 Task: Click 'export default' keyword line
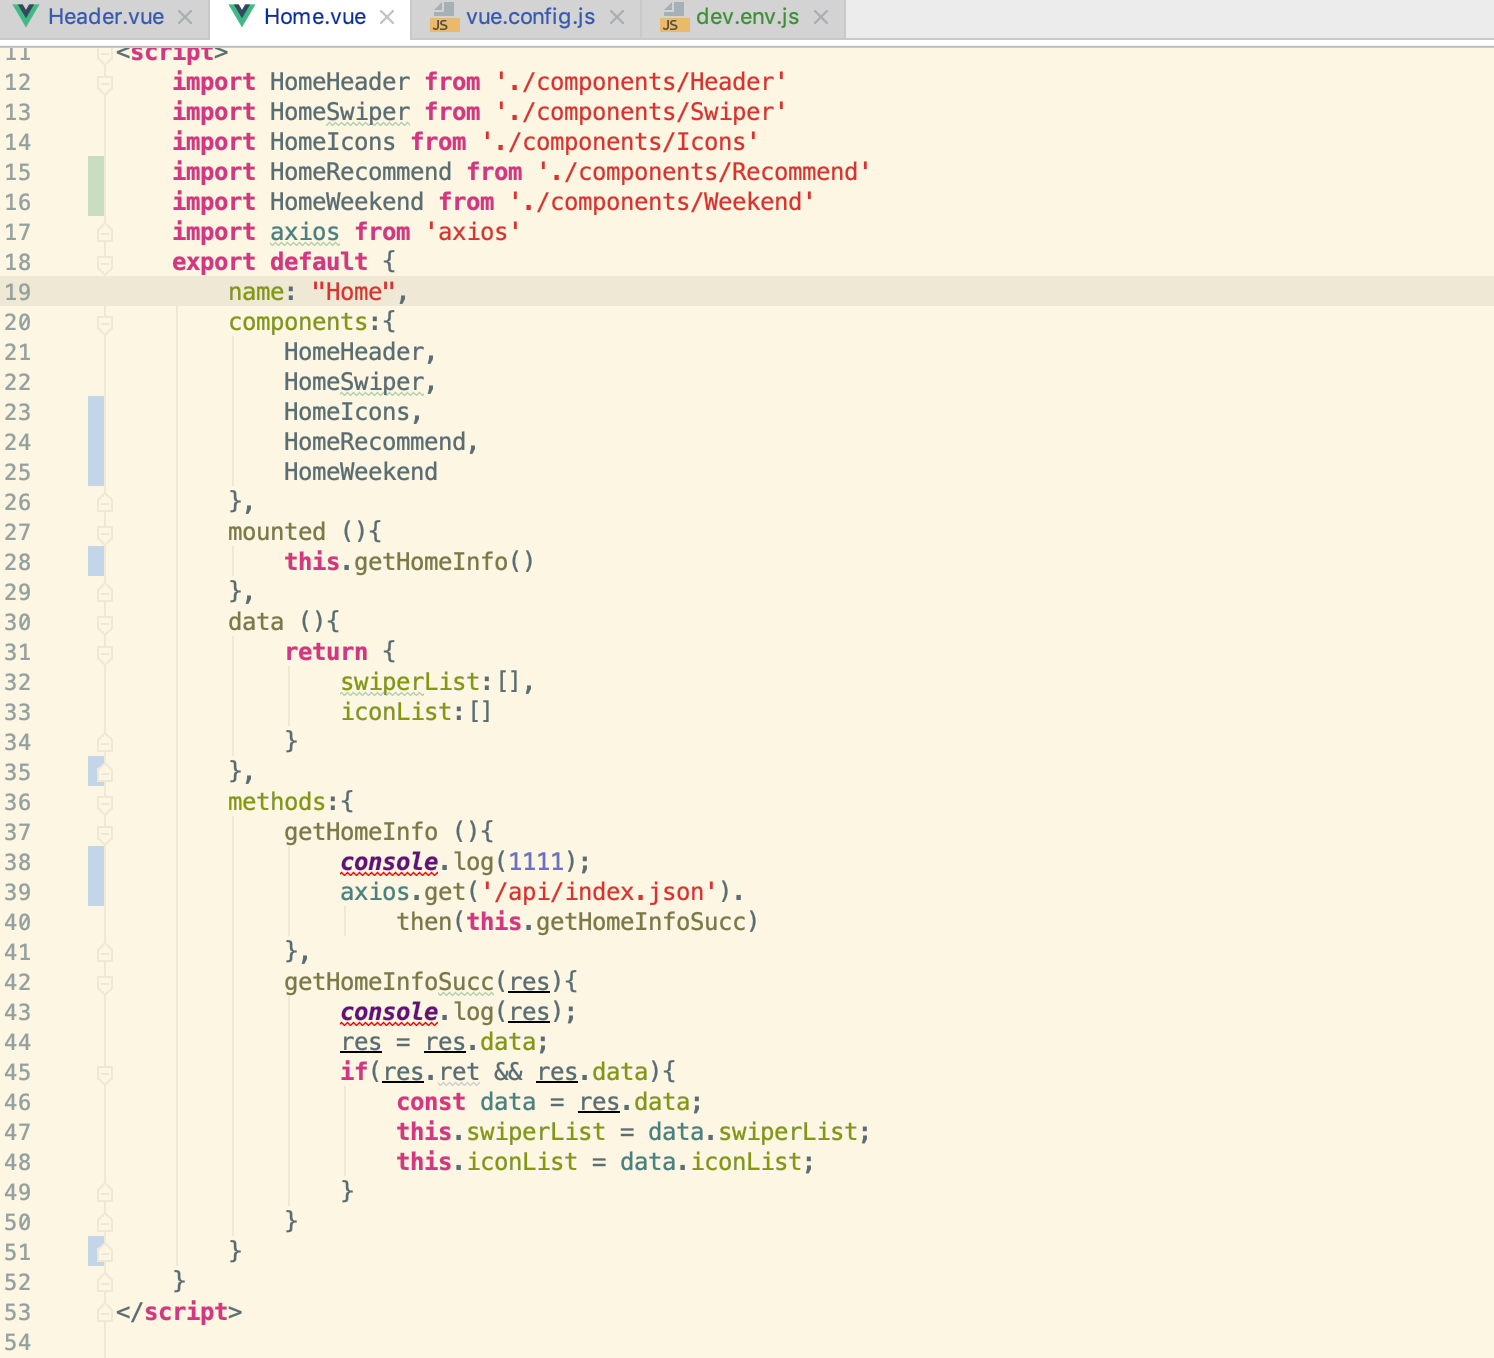point(270,262)
